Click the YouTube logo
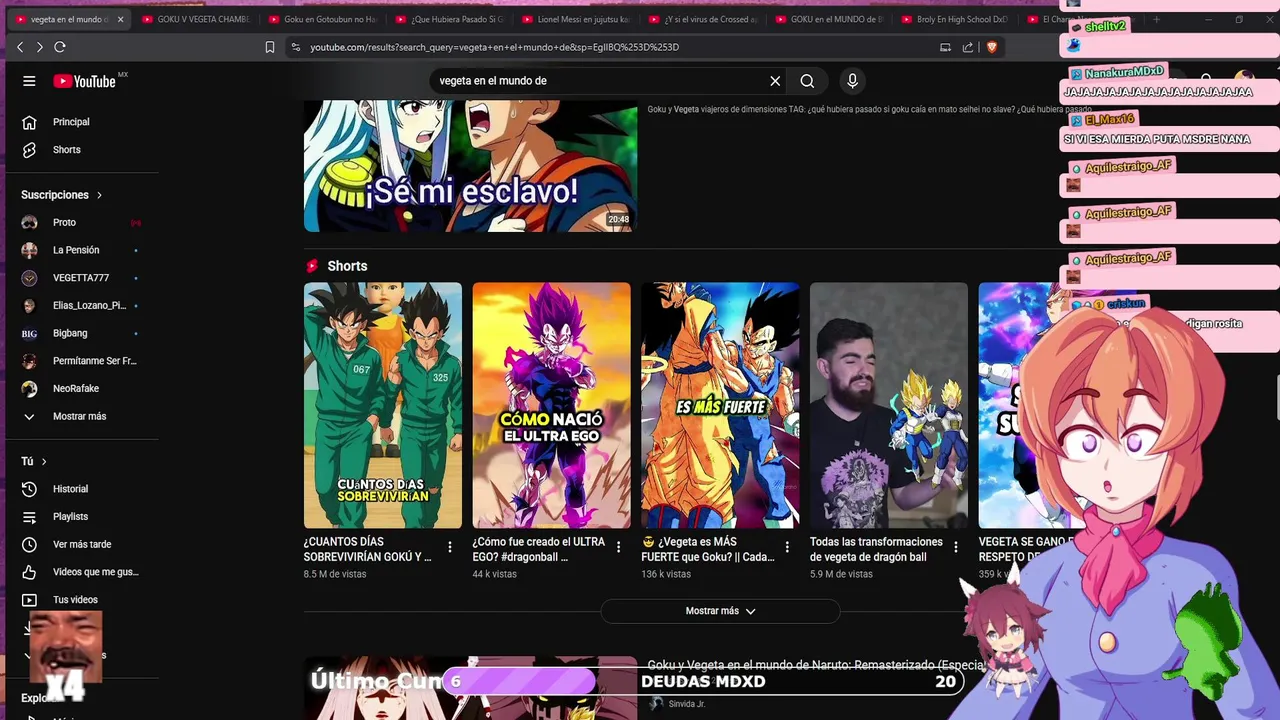 pyautogui.click(x=85, y=81)
